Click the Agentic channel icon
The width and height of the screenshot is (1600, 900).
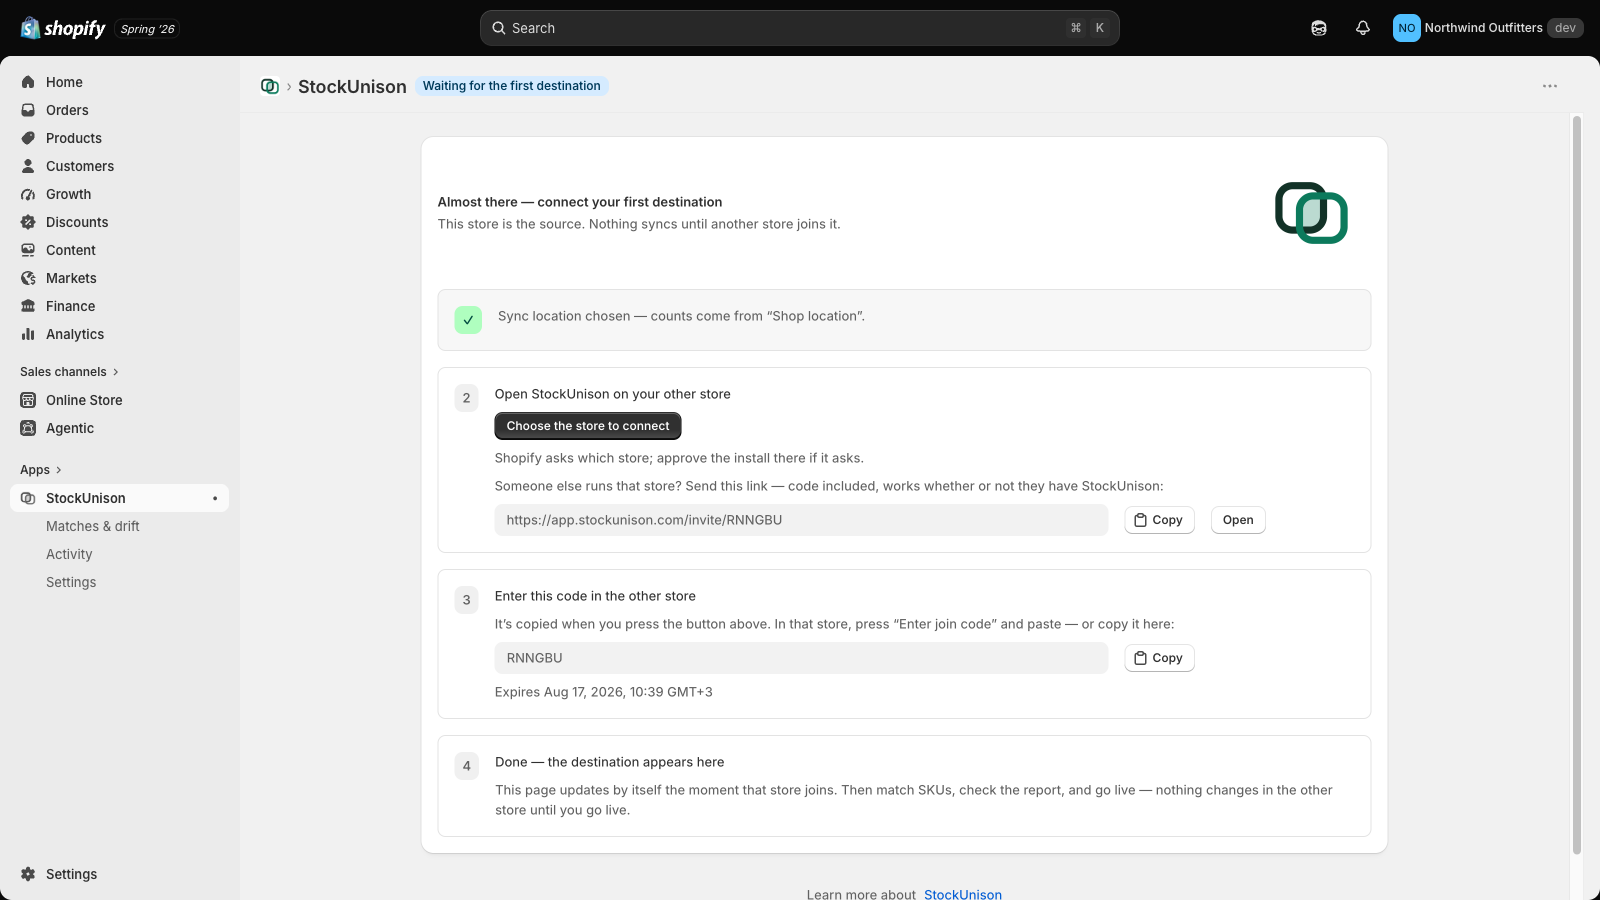28,428
